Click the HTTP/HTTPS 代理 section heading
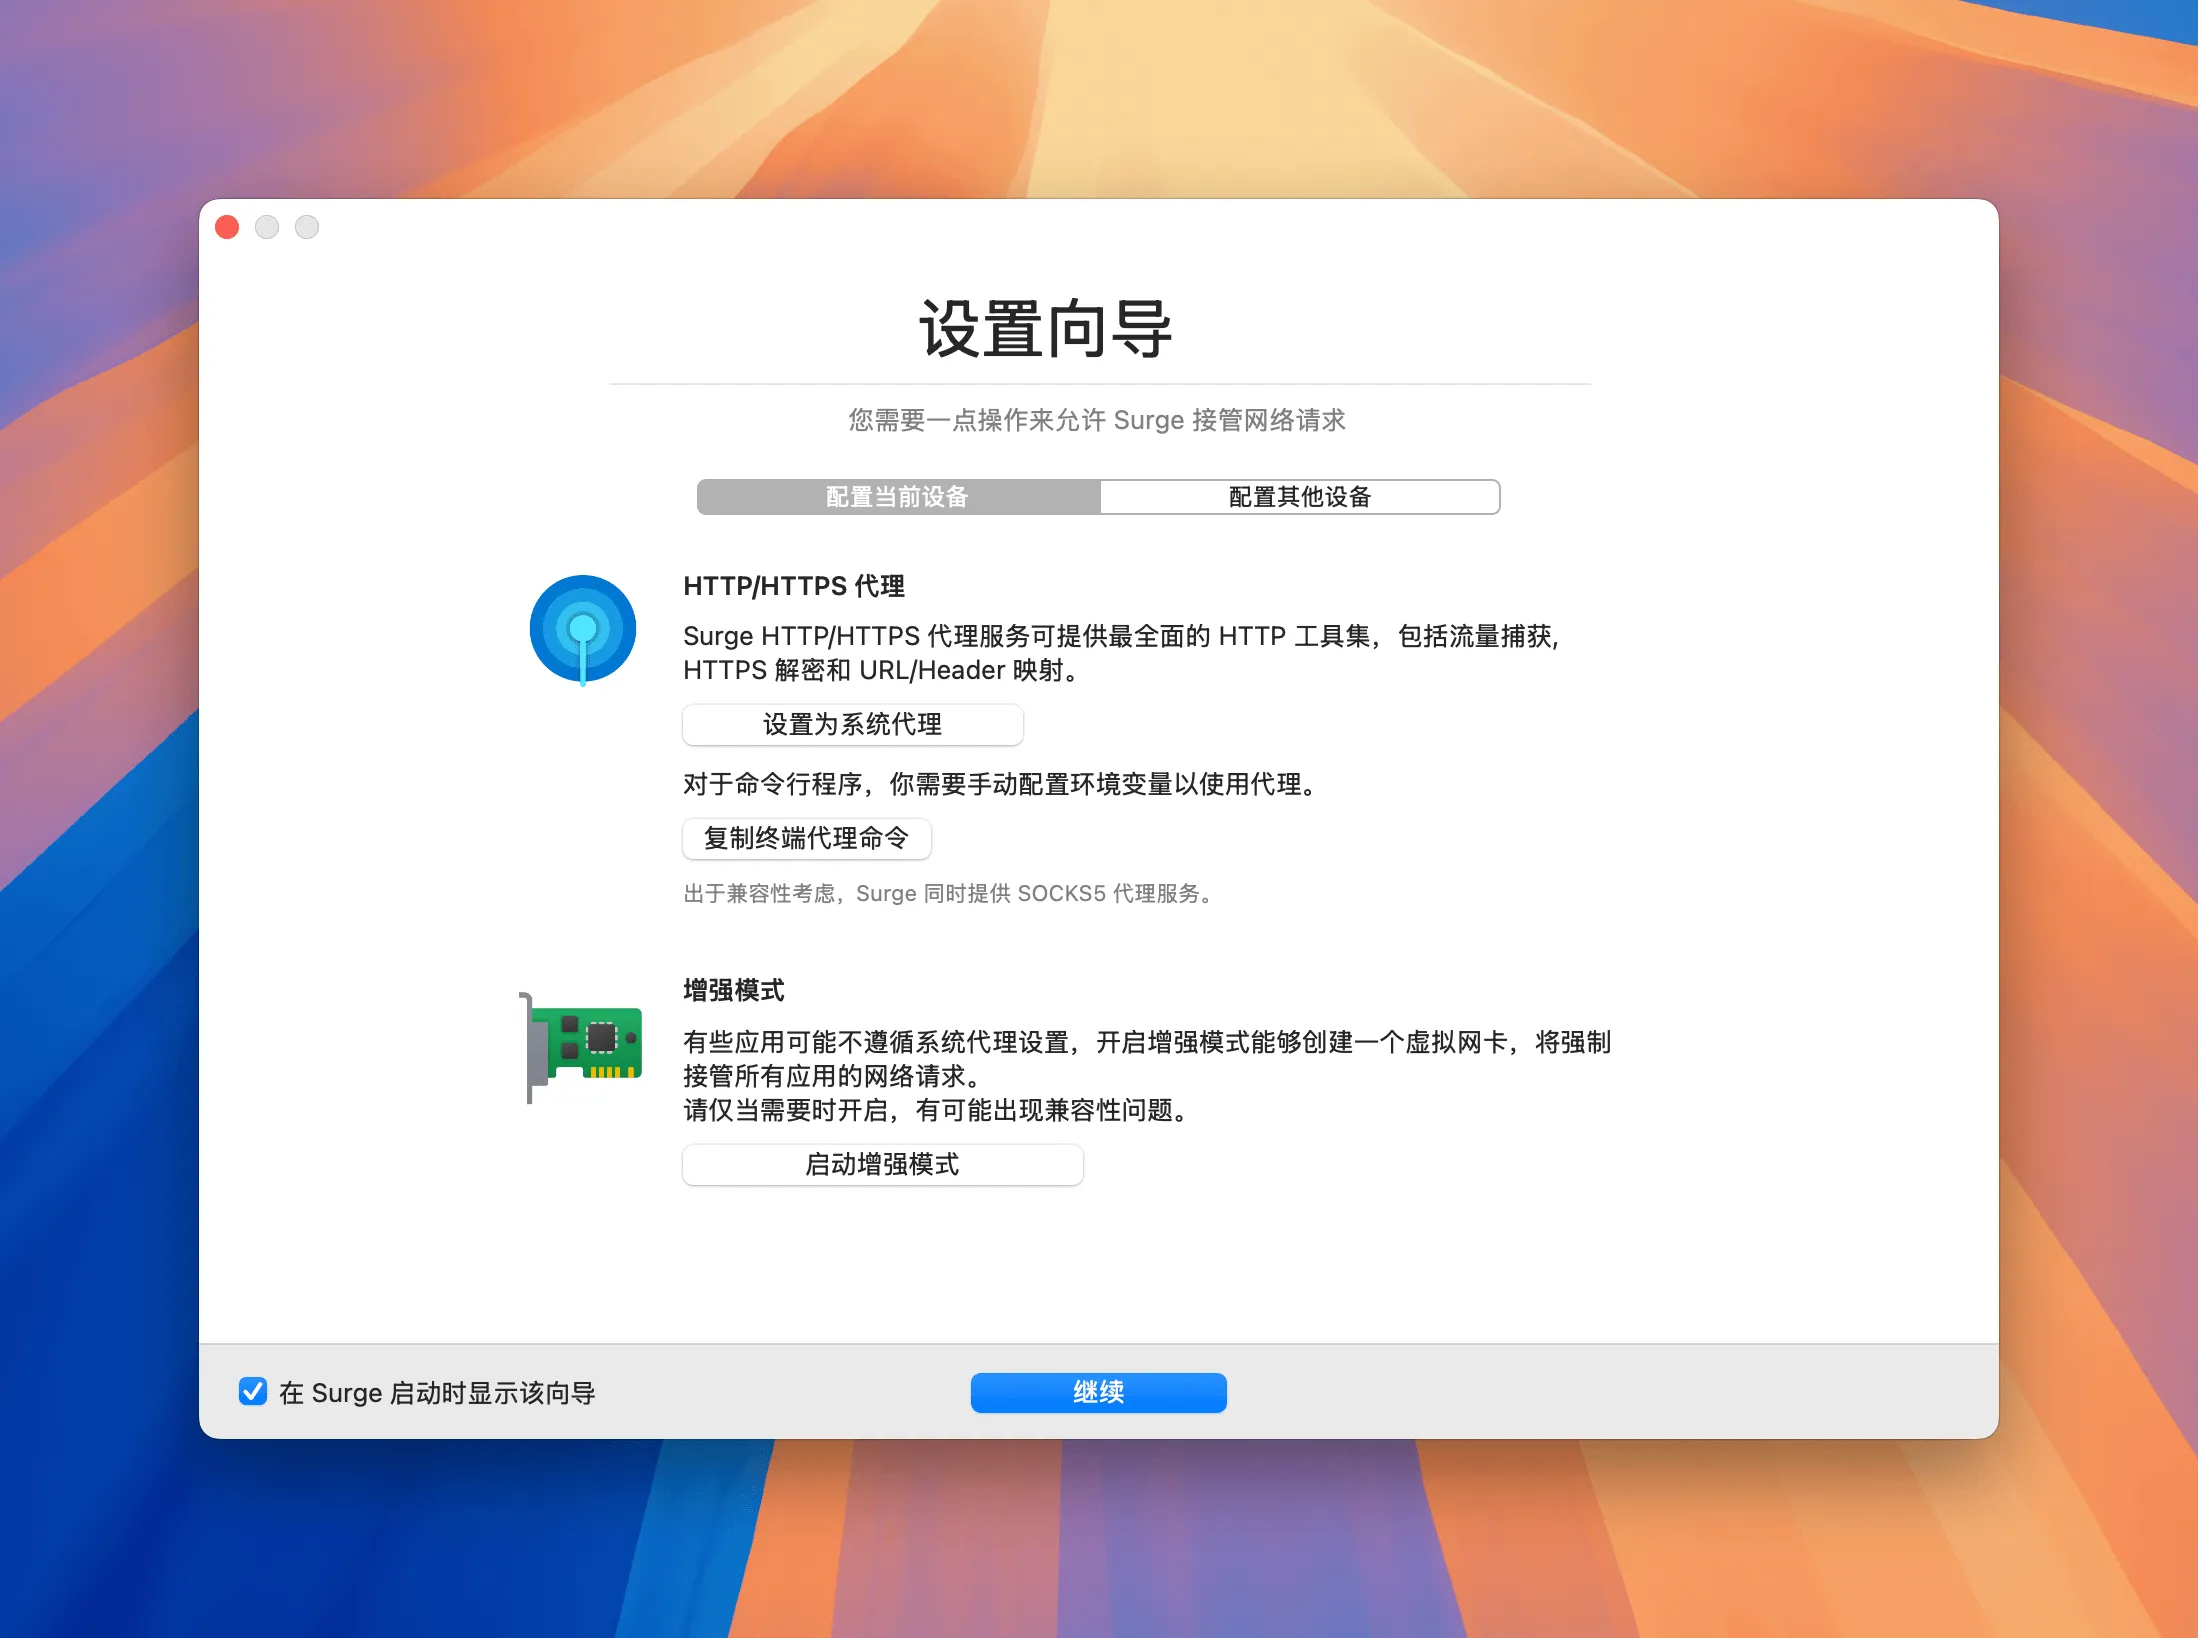Image resolution: width=2198 pixels, height=1638 pixels. (792, 587)
